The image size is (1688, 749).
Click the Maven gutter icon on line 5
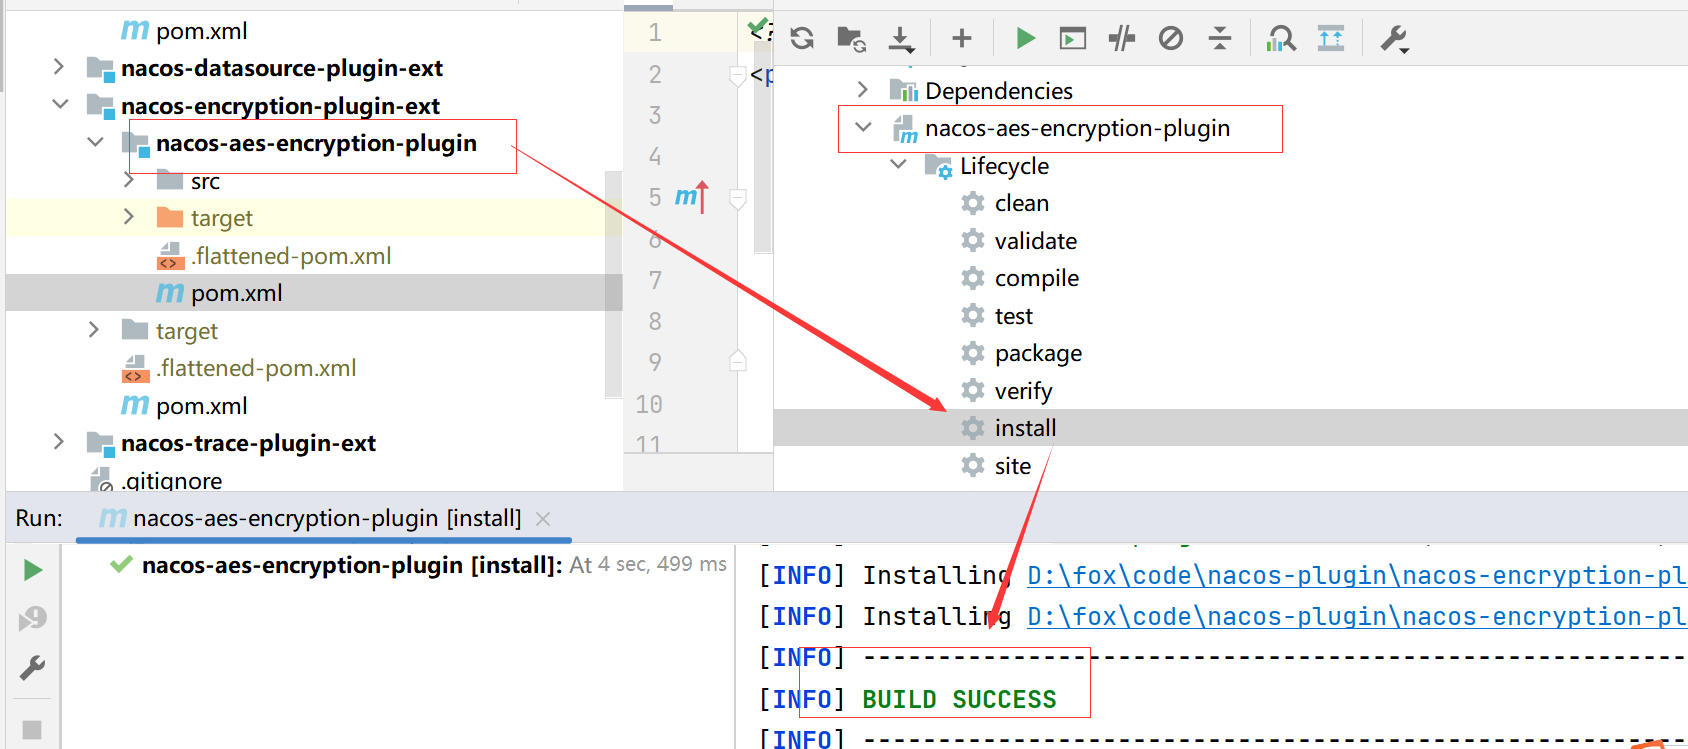[691, 197]
